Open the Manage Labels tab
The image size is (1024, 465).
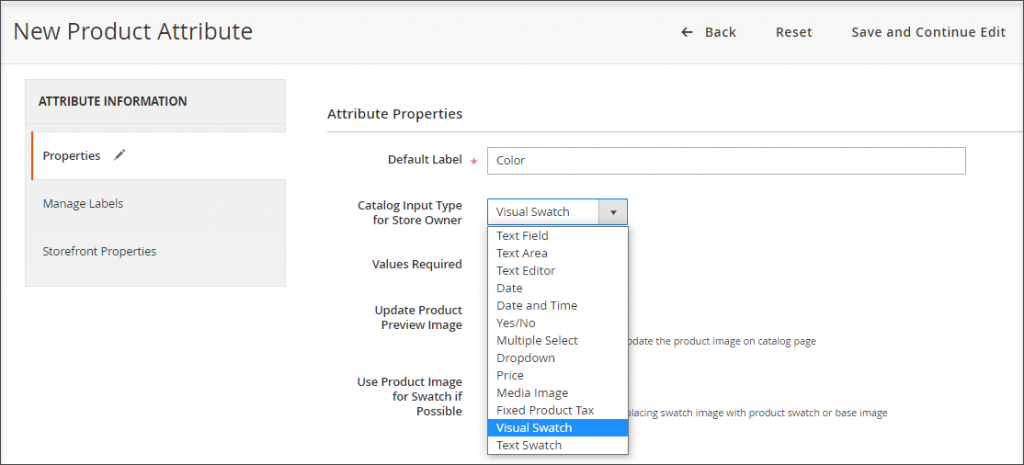(x=83, y=203)
